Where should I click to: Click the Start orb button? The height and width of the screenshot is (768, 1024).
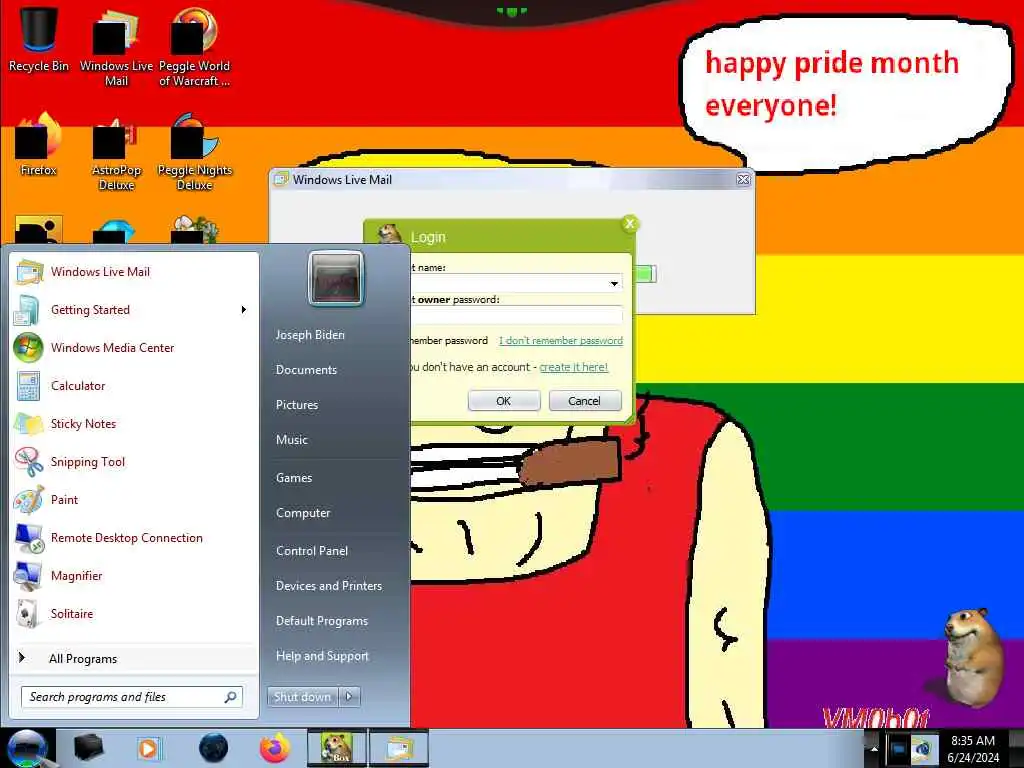[26, 748]
